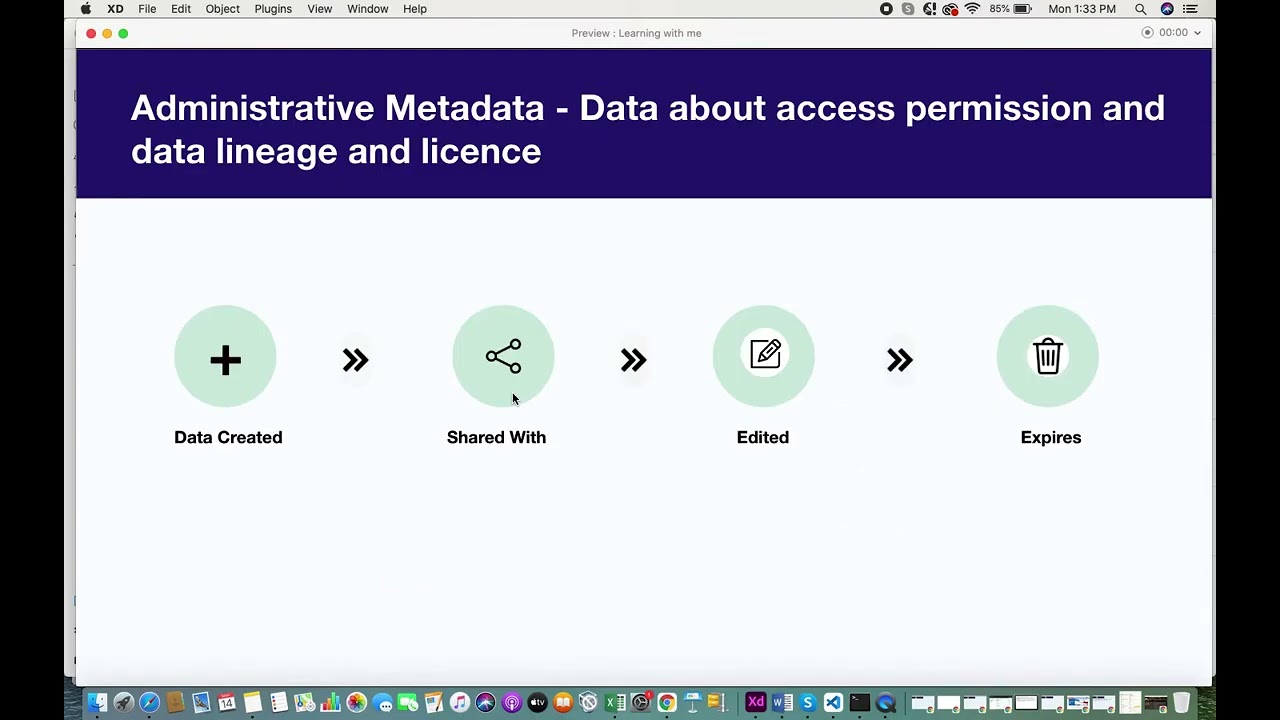Open Messages from the dock

[x=382, y=703]
